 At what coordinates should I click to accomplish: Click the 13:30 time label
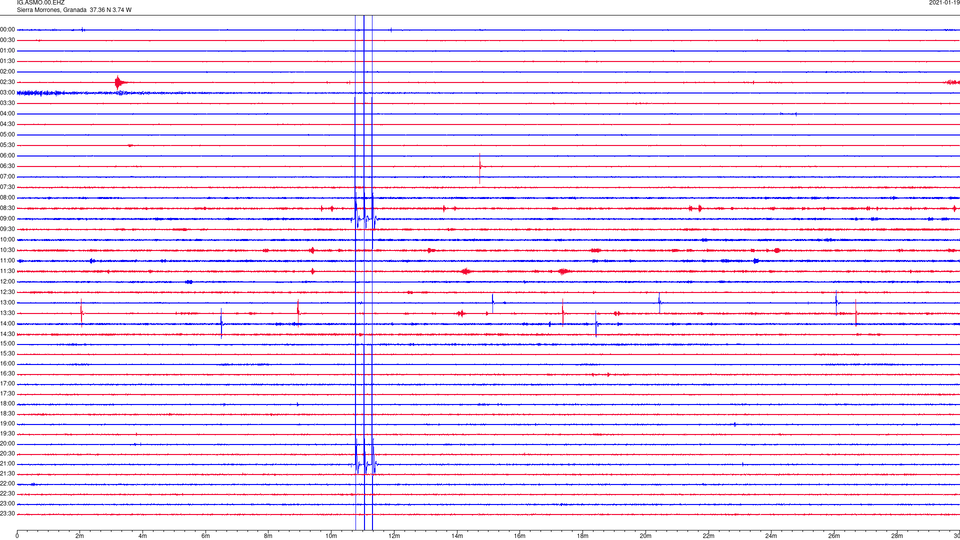click(7, 313)
